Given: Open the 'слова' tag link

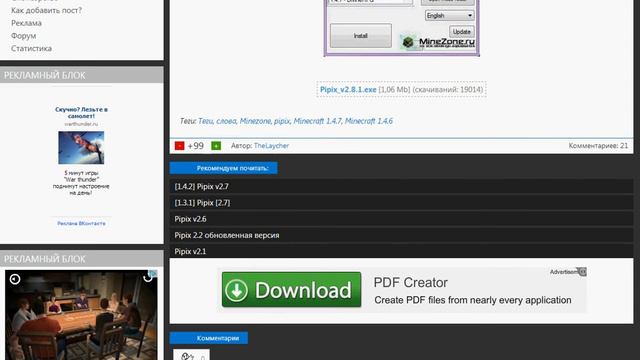Looking at the screenshot, I should 226,121.
